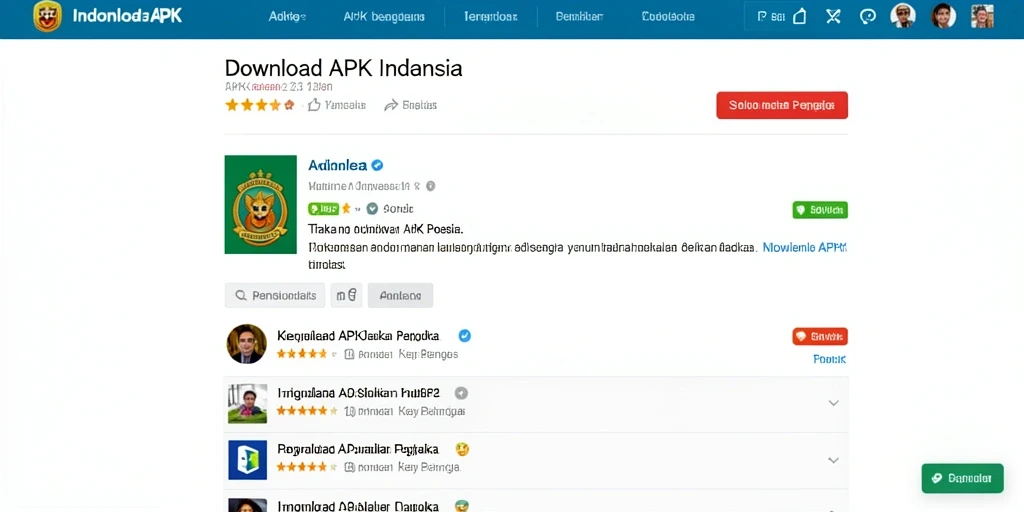Click the mascot logo in the header
The height and width of the screenshot is (512, 1024).
tap(48, 16)
